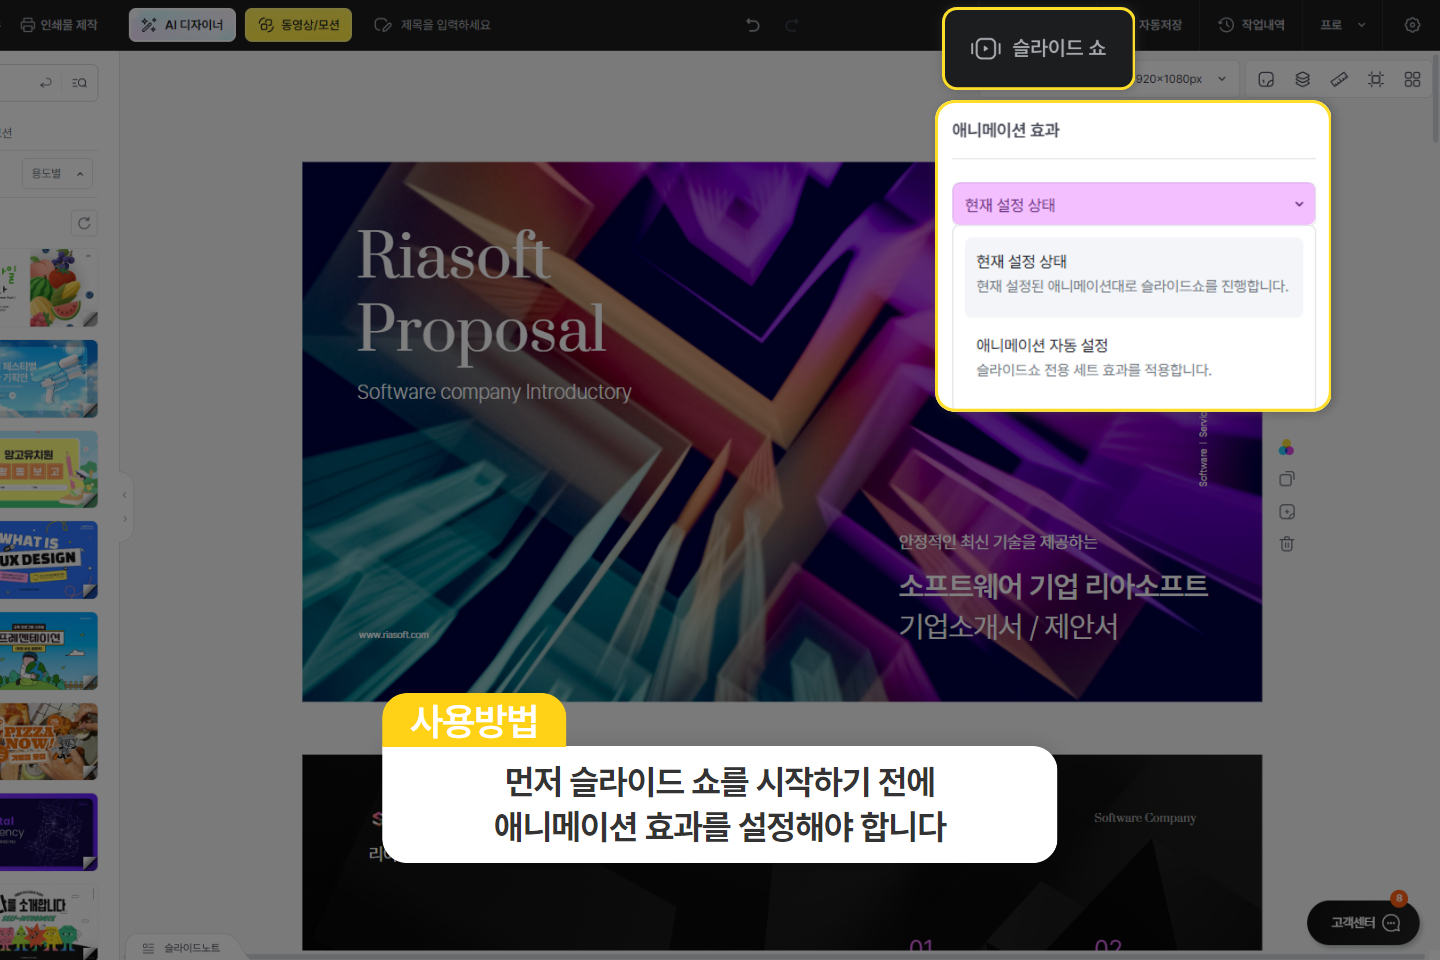The width and height of the screenshot is (1440, 960).
Task: Click the refresh icon in the template panel
Action: pyautogui.click(x=84, y=223)
